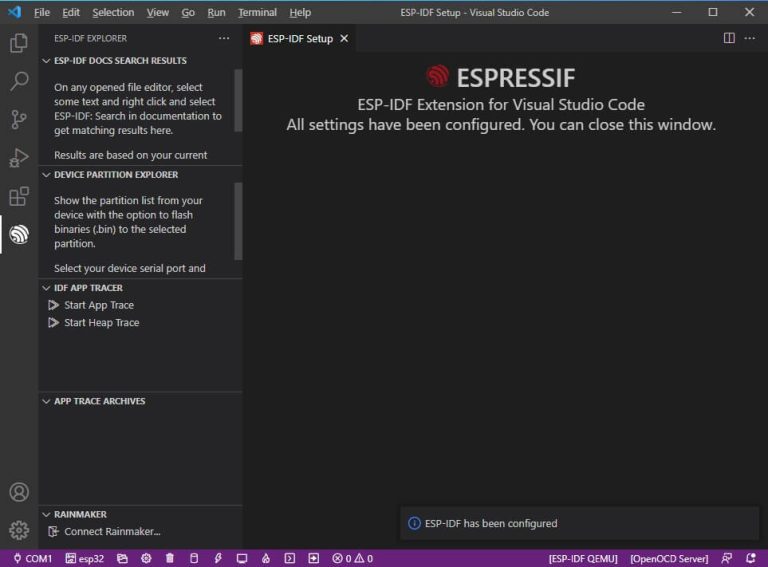Viewport: 768px width, 567px height.
Task: Open the Search view icon
Action: tap(19, 81)
